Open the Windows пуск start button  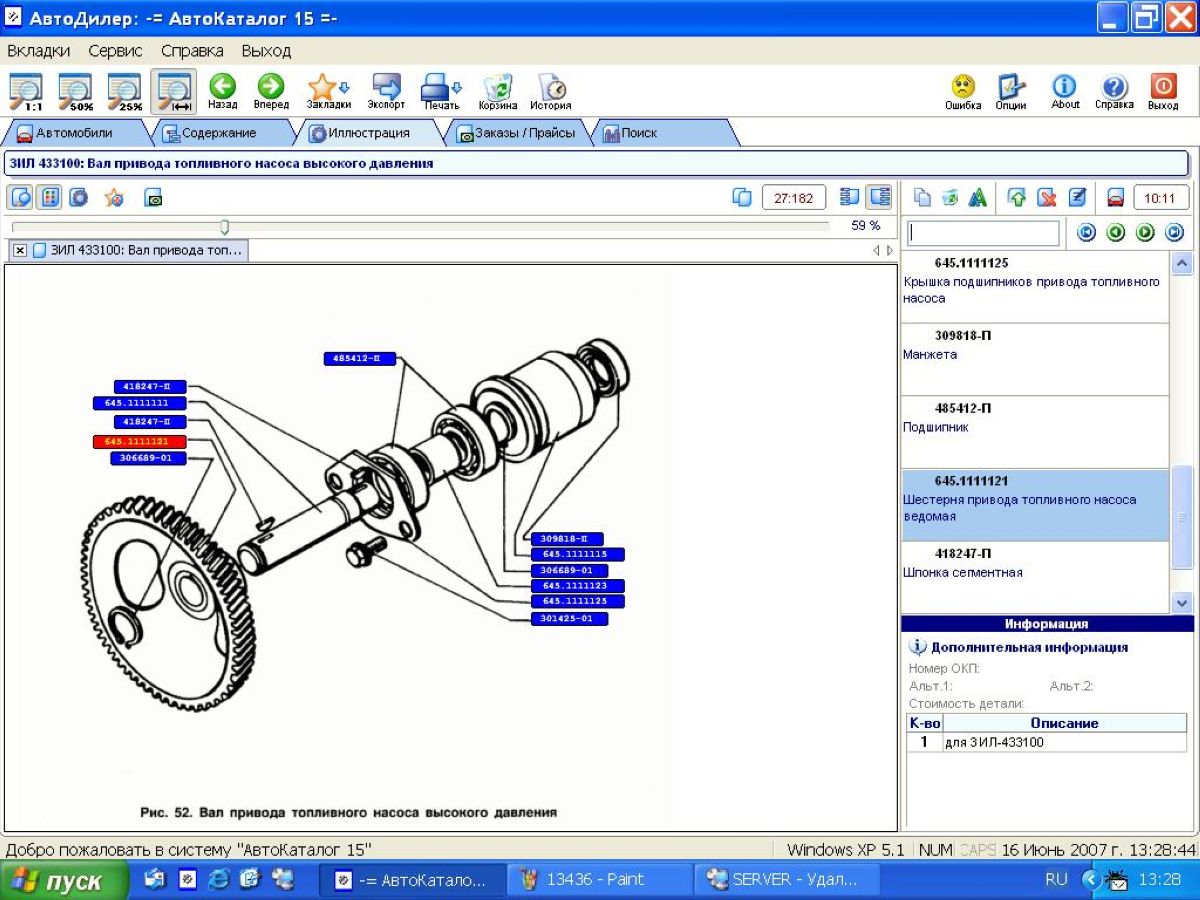[x=64, y=881]
